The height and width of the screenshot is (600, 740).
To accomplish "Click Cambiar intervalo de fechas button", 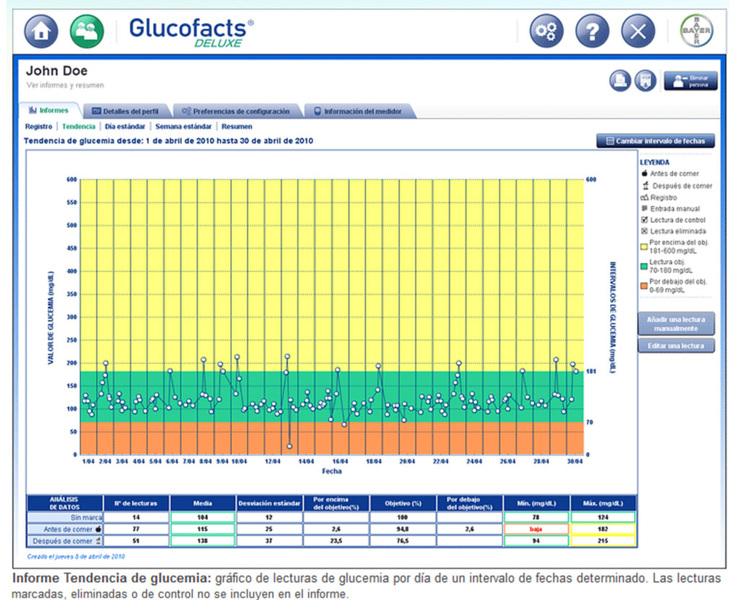I will click(656, 141).
